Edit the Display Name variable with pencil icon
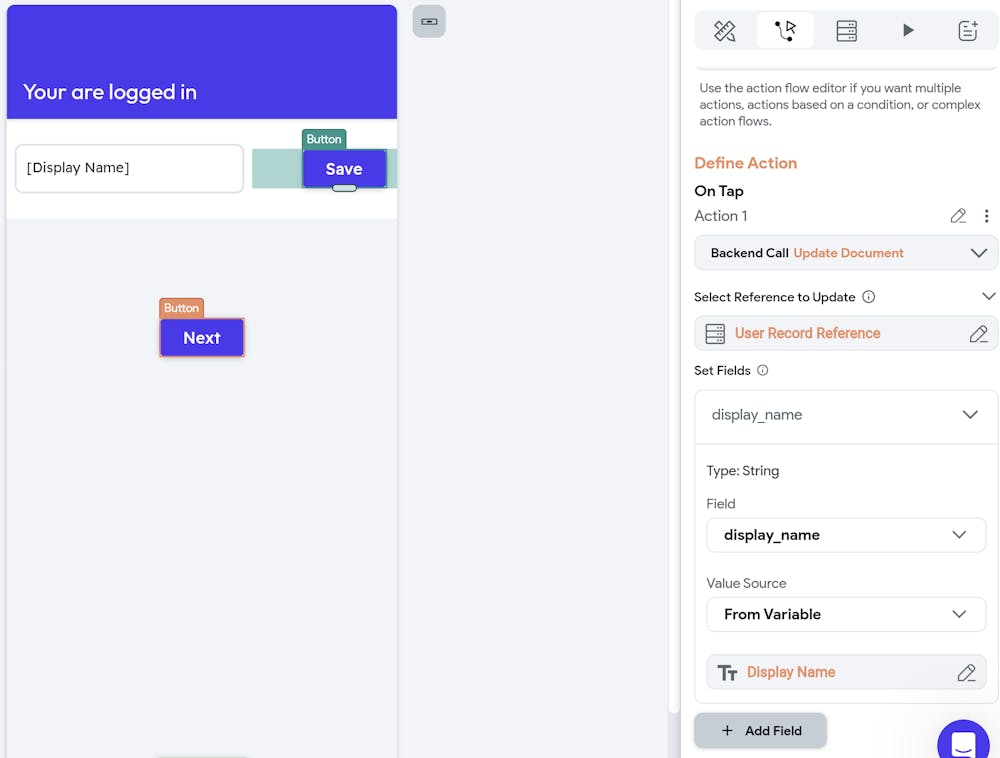The image size is (1000, 758). tap(965, 672)
